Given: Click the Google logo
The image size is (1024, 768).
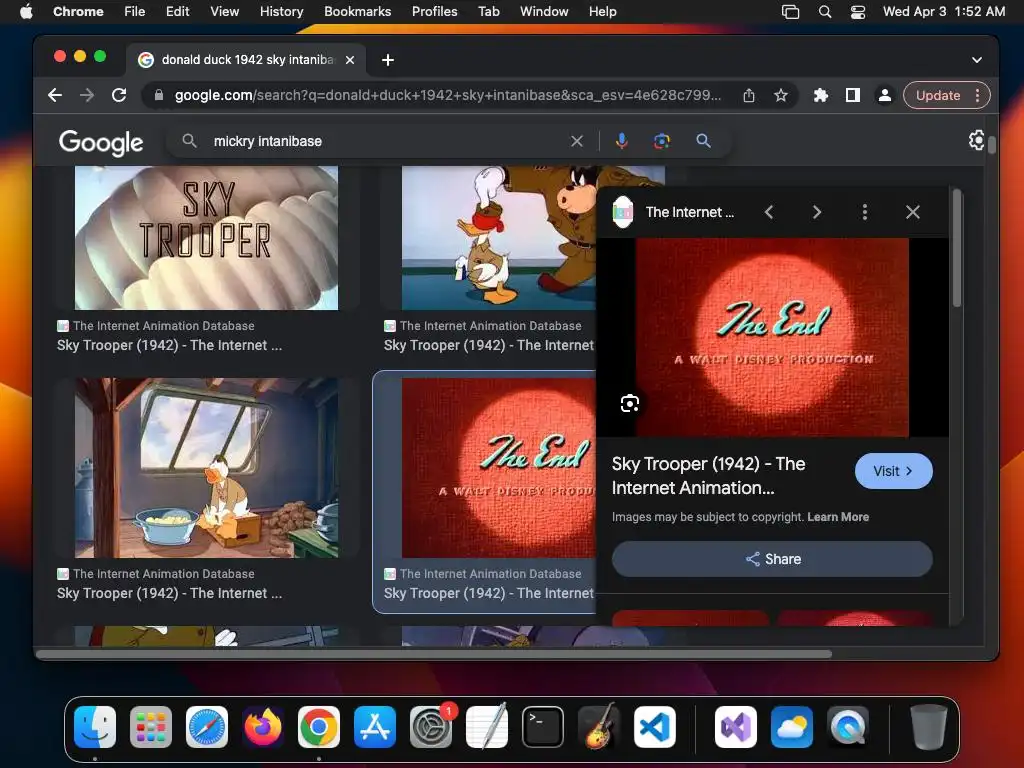Looking at the screenshot, I should pyautogui.click(x=101, y=142).
